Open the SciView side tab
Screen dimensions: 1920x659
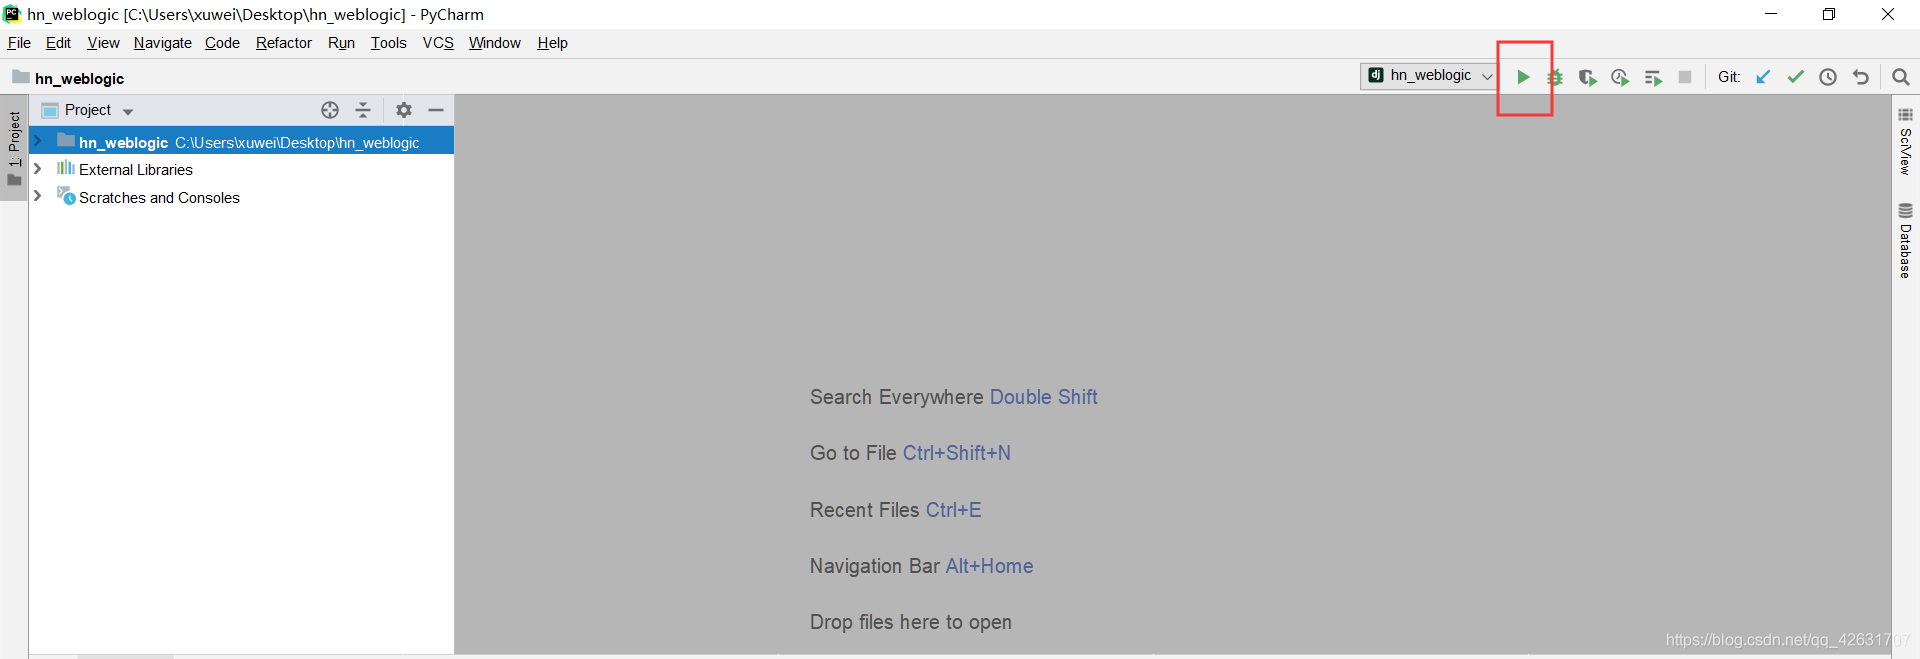point(1905,142)
